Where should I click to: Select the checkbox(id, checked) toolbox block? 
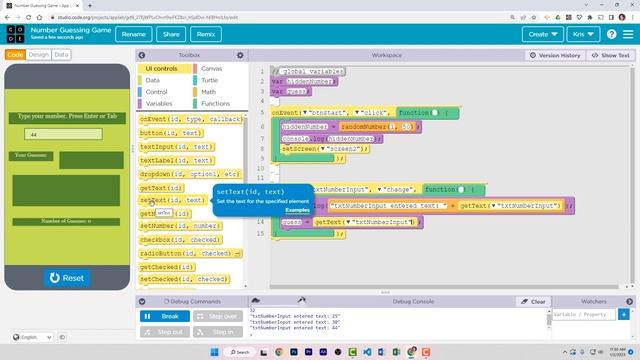coord(180,240)
